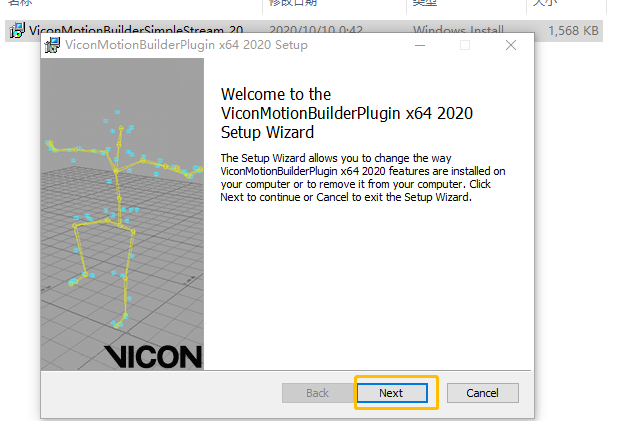Select the ViconMotionBuilderSimpleStream file name
This screenshot has height=421, width=617.
[x=136, y=30]
